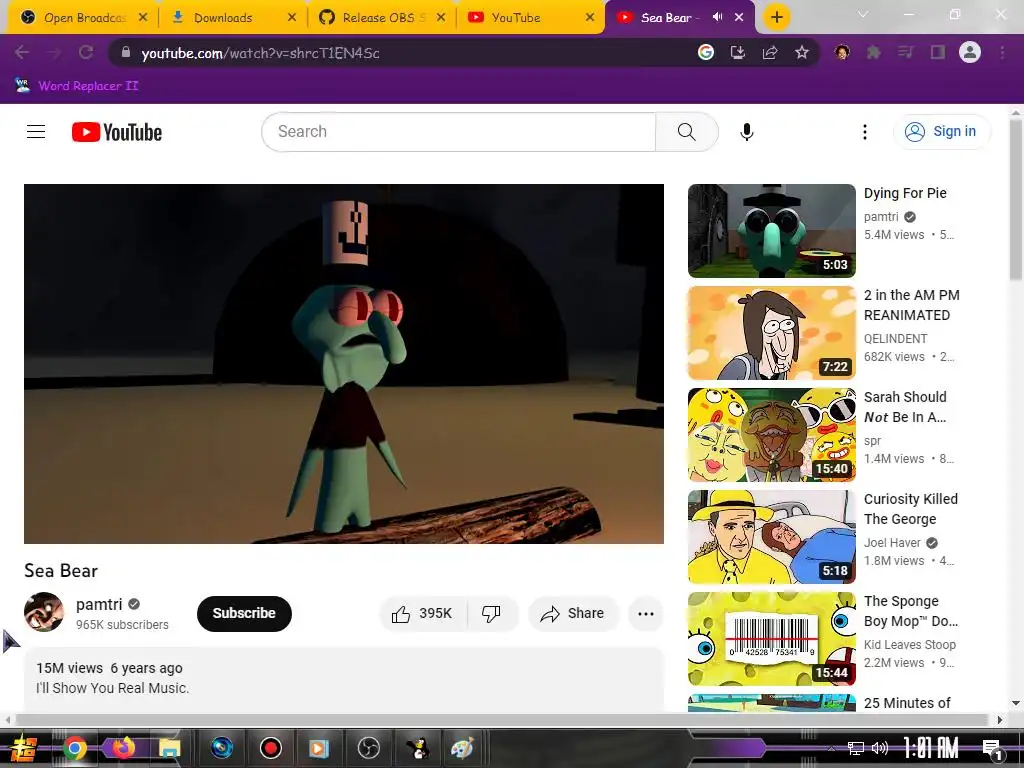Open Firefox from taskbar

coord(122,748)
